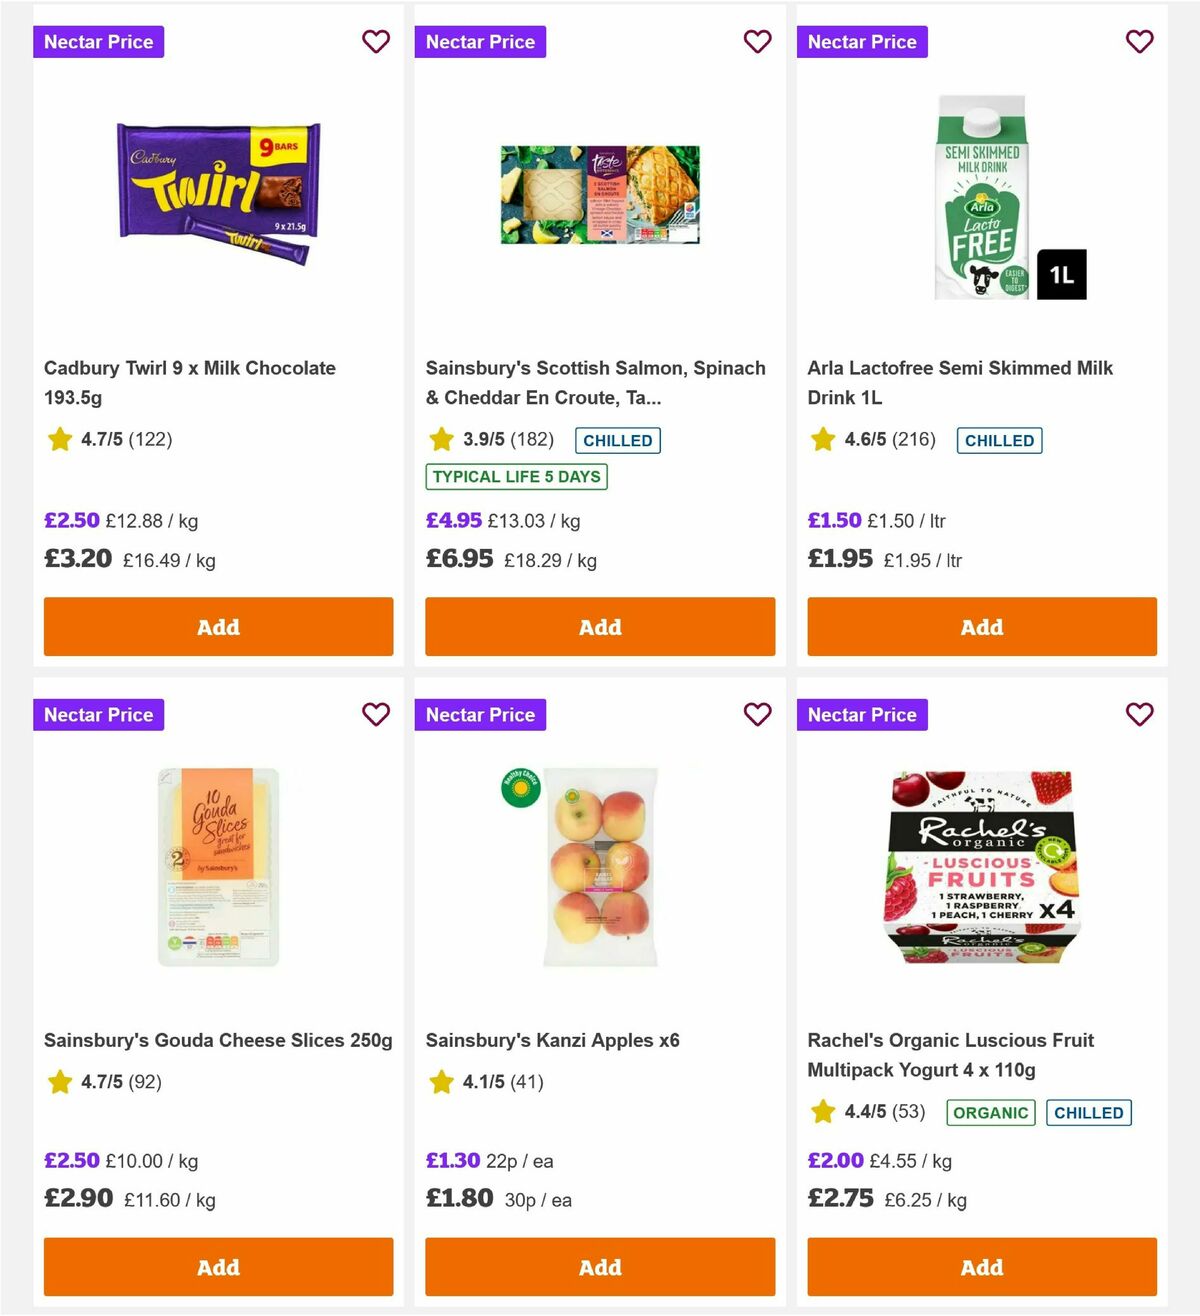Click the Nectar Price badge on the Twirl
1200x1316 pixels.
coord(99,42)
